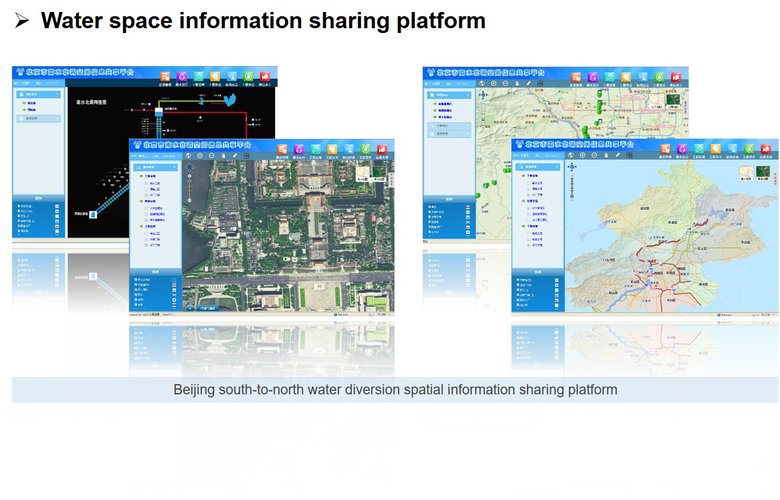Switch to the satellite basemap thumbnail in the district window
Image resolution: width=780 pixels, height=500 pixels.
pos(763,173)
